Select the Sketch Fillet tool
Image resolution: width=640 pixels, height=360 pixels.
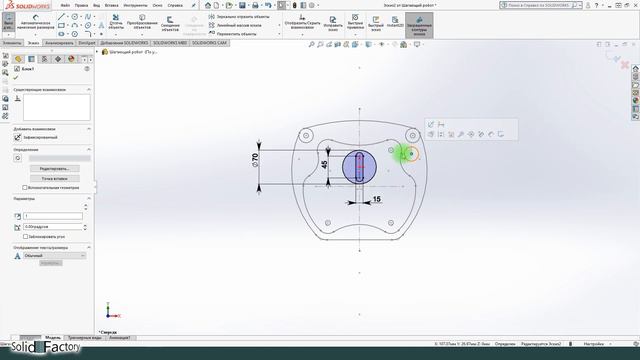pos(88,34)
